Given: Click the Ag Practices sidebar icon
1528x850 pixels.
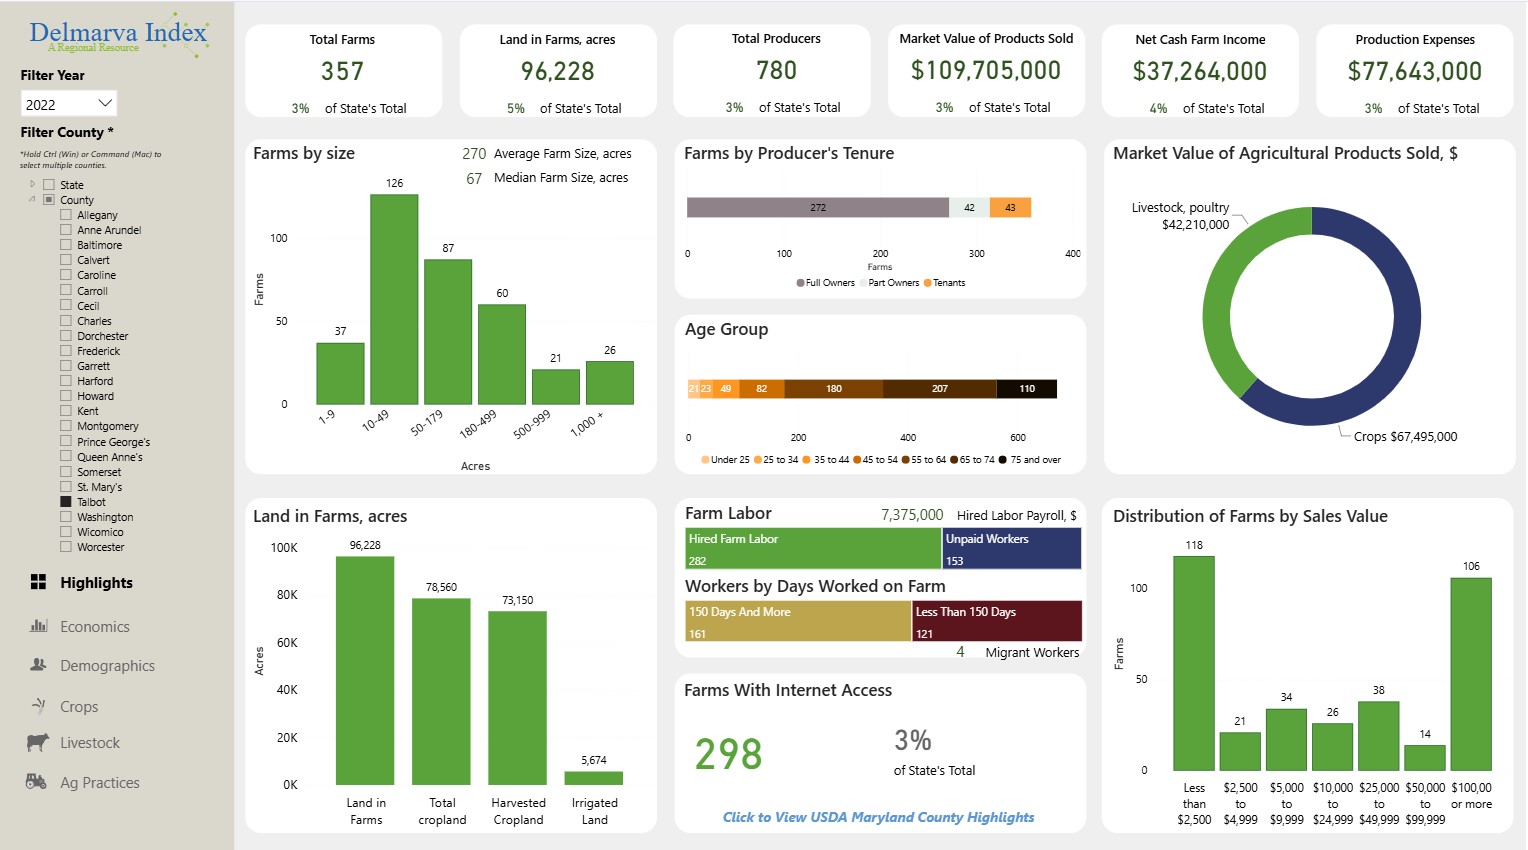Looking at the screenshot, I should pyautogui.click(x=36, y=782).
